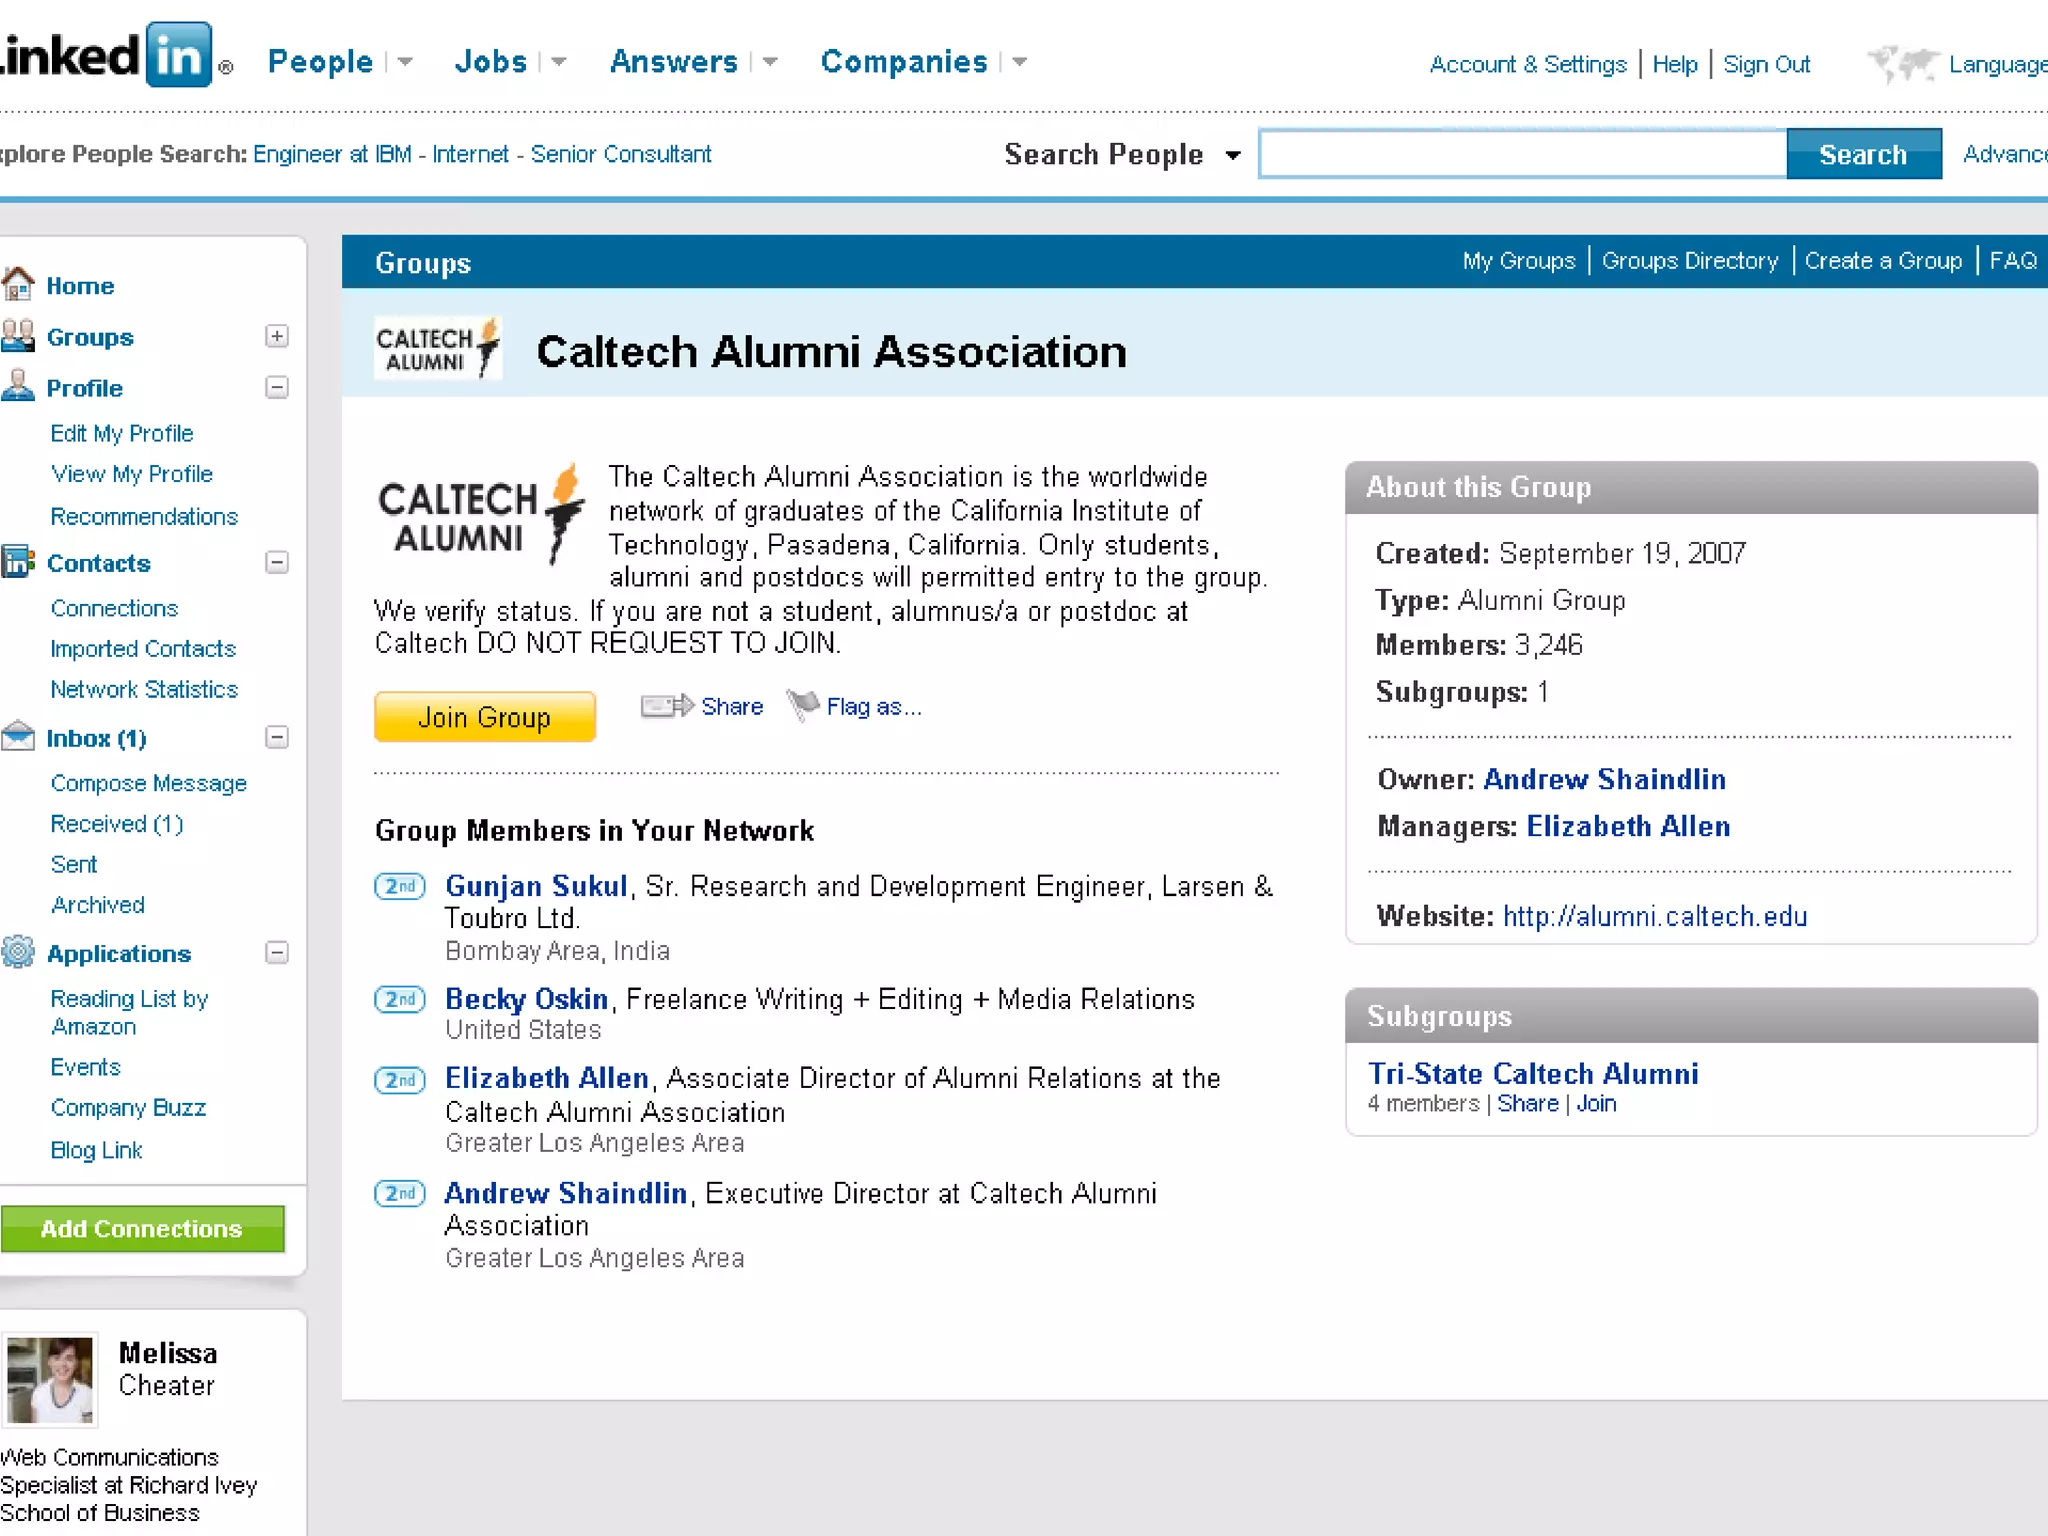Collapse the Profile sidebar section
This screenshot has height=1536, width=2048.
tap(277, 387)
